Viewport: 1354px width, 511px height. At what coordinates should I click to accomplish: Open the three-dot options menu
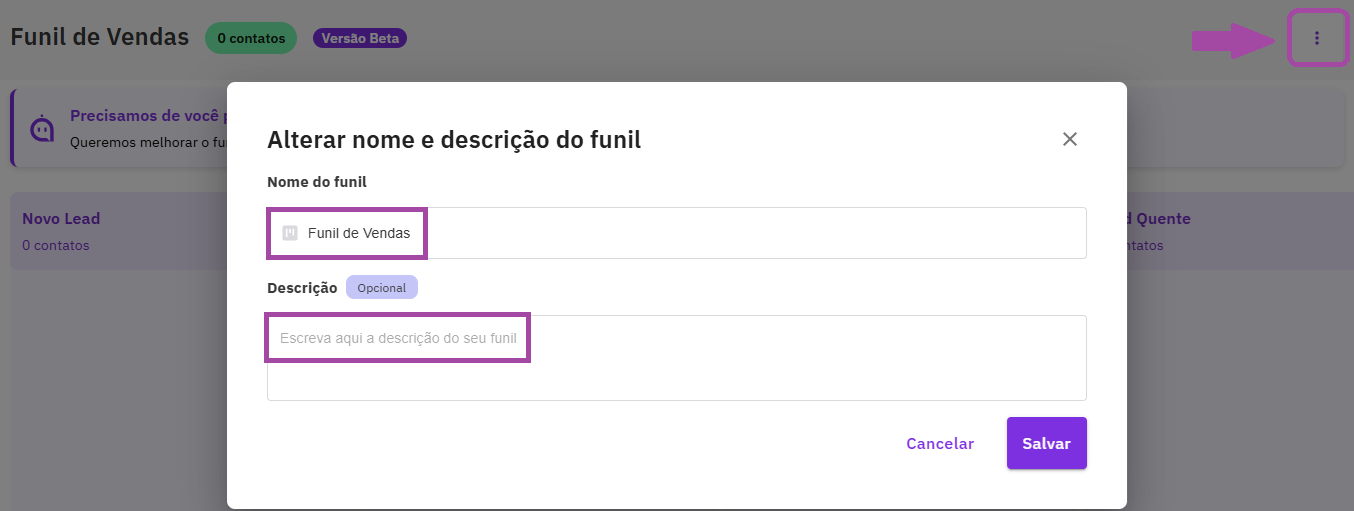pos(1317,38)
